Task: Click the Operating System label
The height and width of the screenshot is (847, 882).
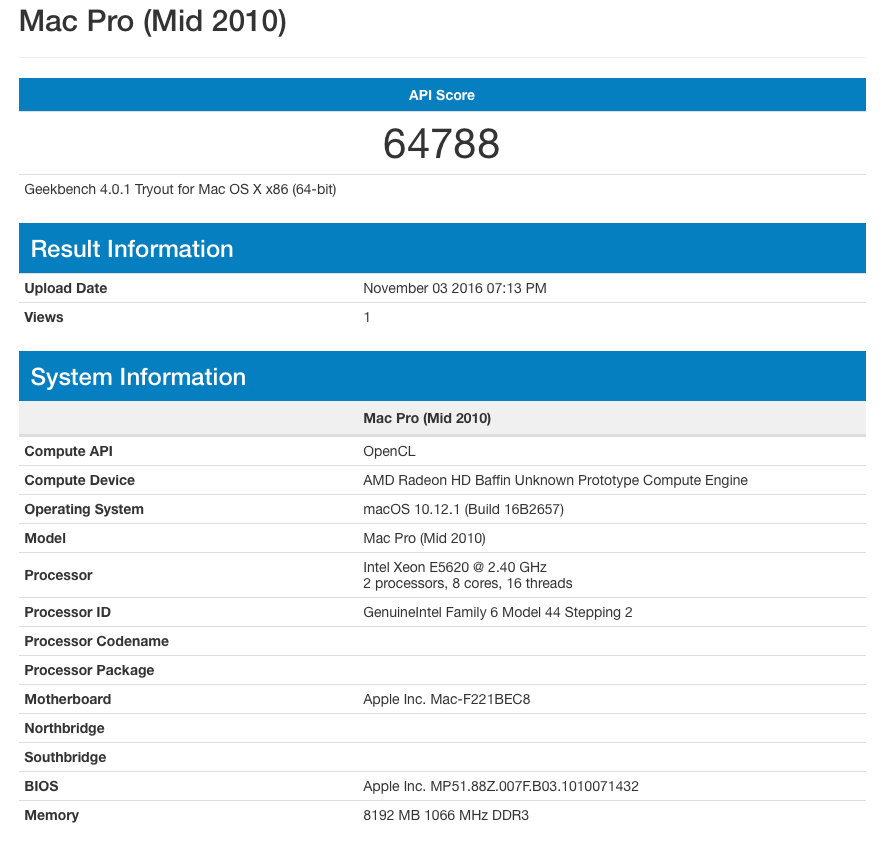Action: [84, 509]
